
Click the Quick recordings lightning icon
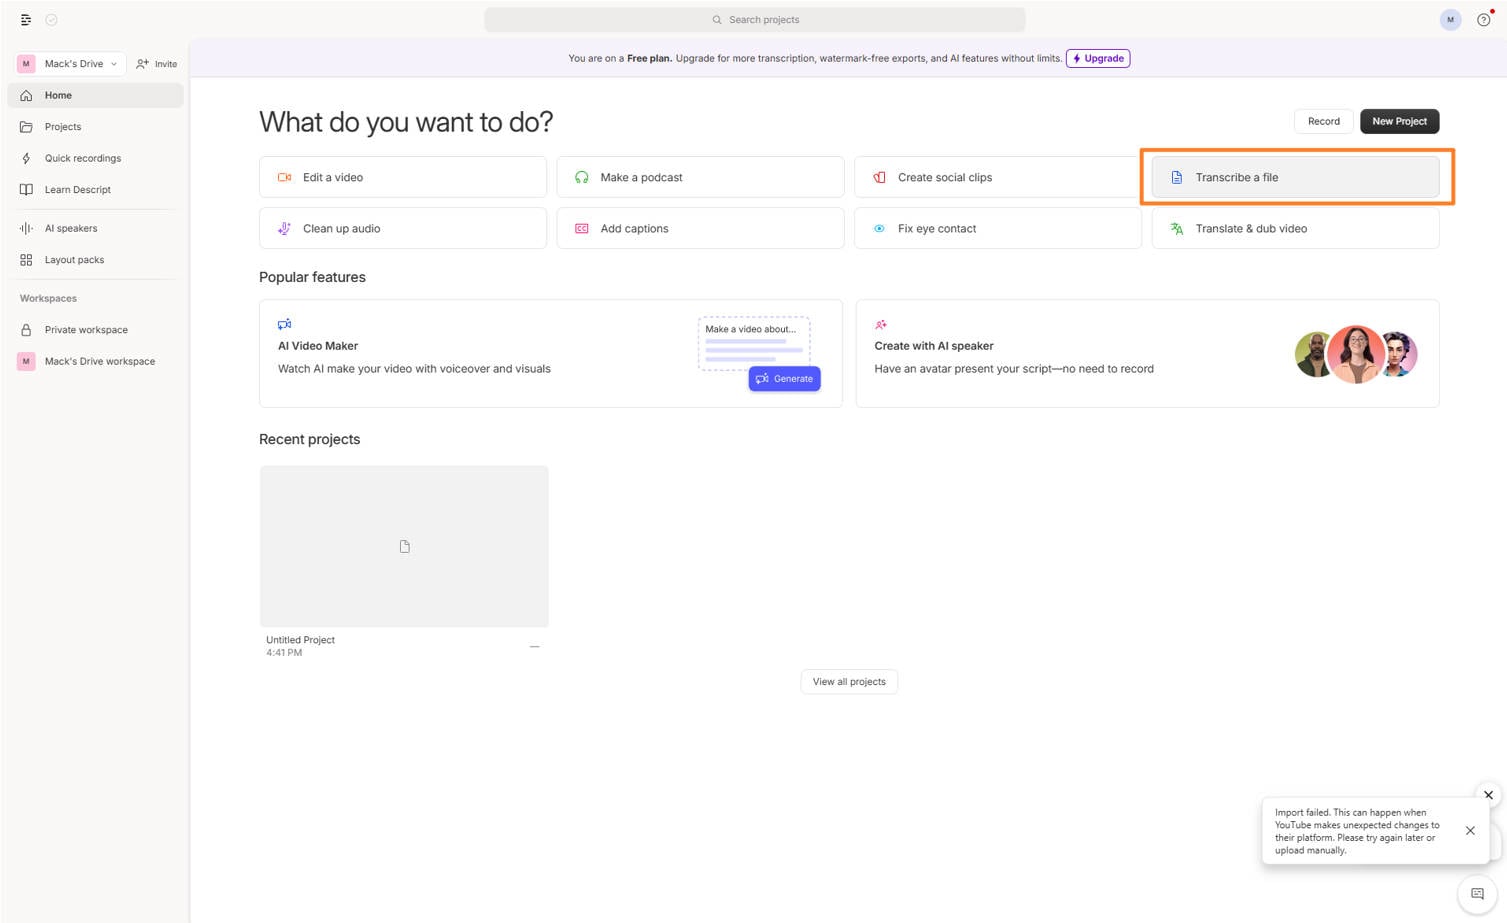(27, 158)
